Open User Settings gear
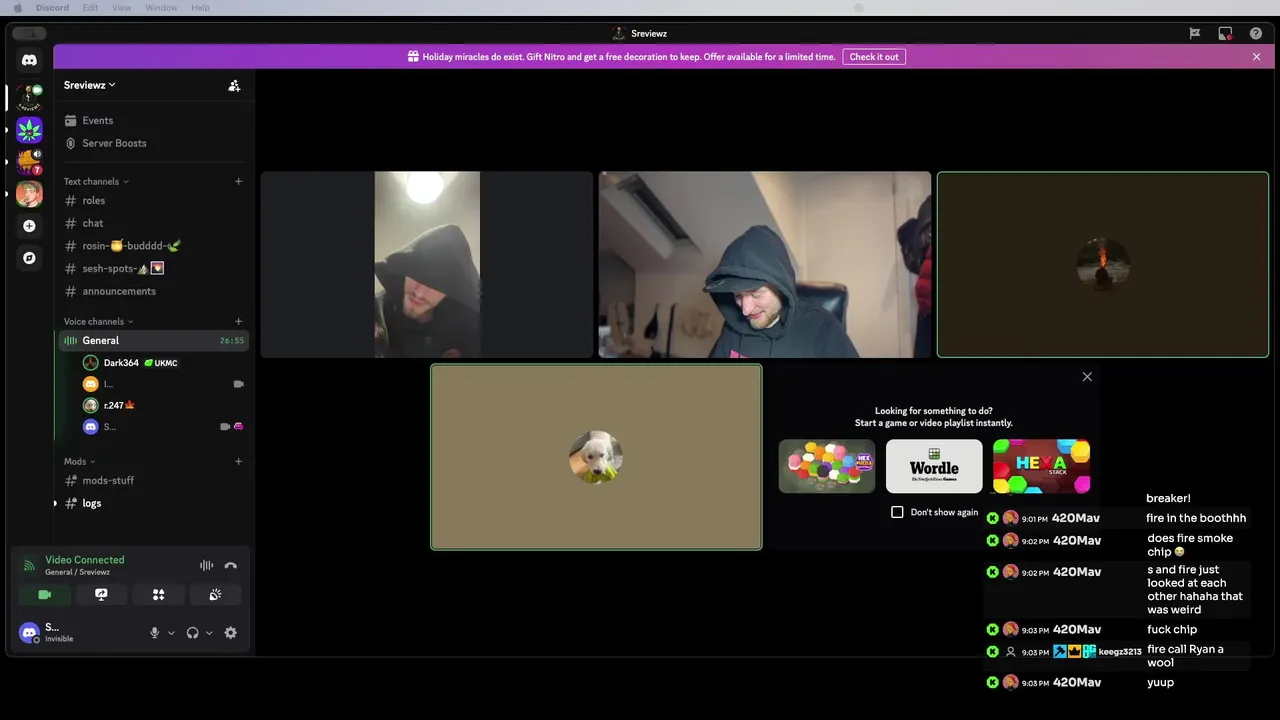The image size is (1280, 720). [x=231, y=632]
